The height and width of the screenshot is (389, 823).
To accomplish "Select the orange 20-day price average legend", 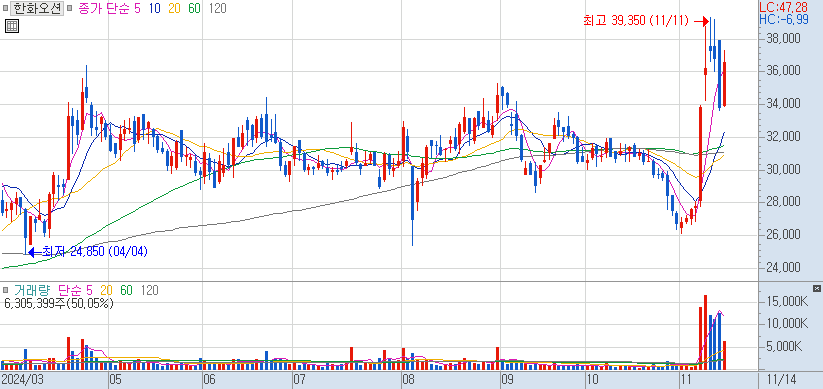I will [x=175, y=8].
